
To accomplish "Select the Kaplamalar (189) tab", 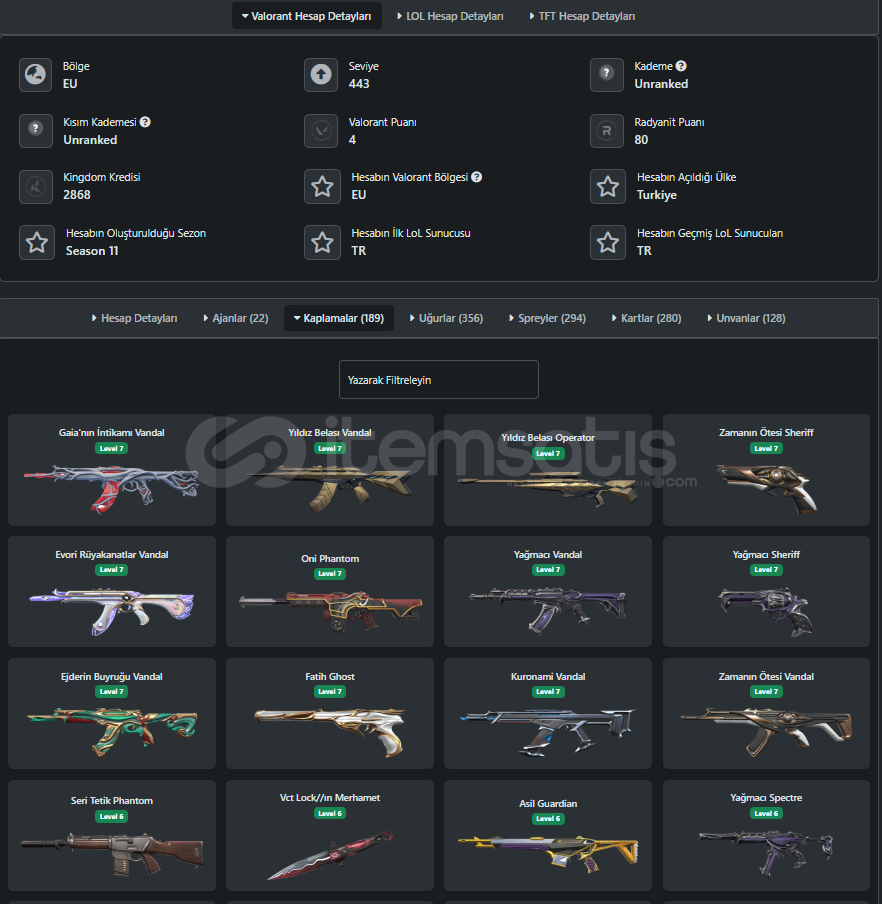I will coord(339,318).
